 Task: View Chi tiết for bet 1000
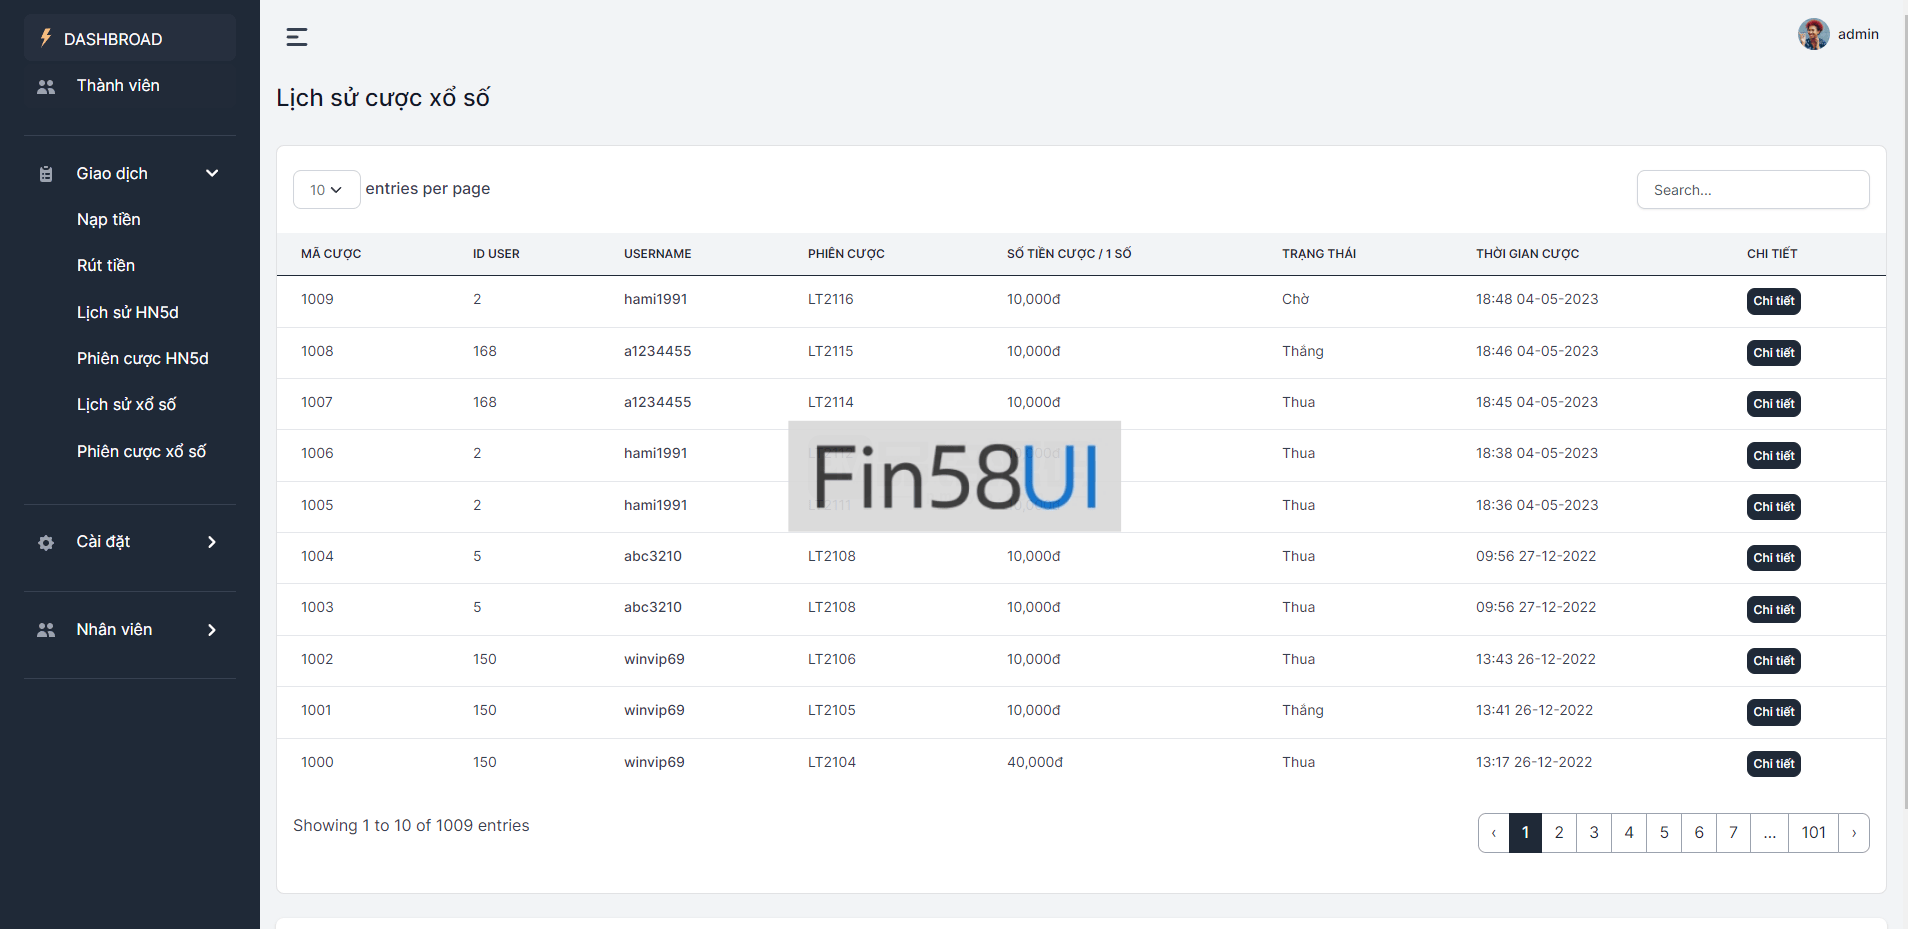[x=1773, y=764]
